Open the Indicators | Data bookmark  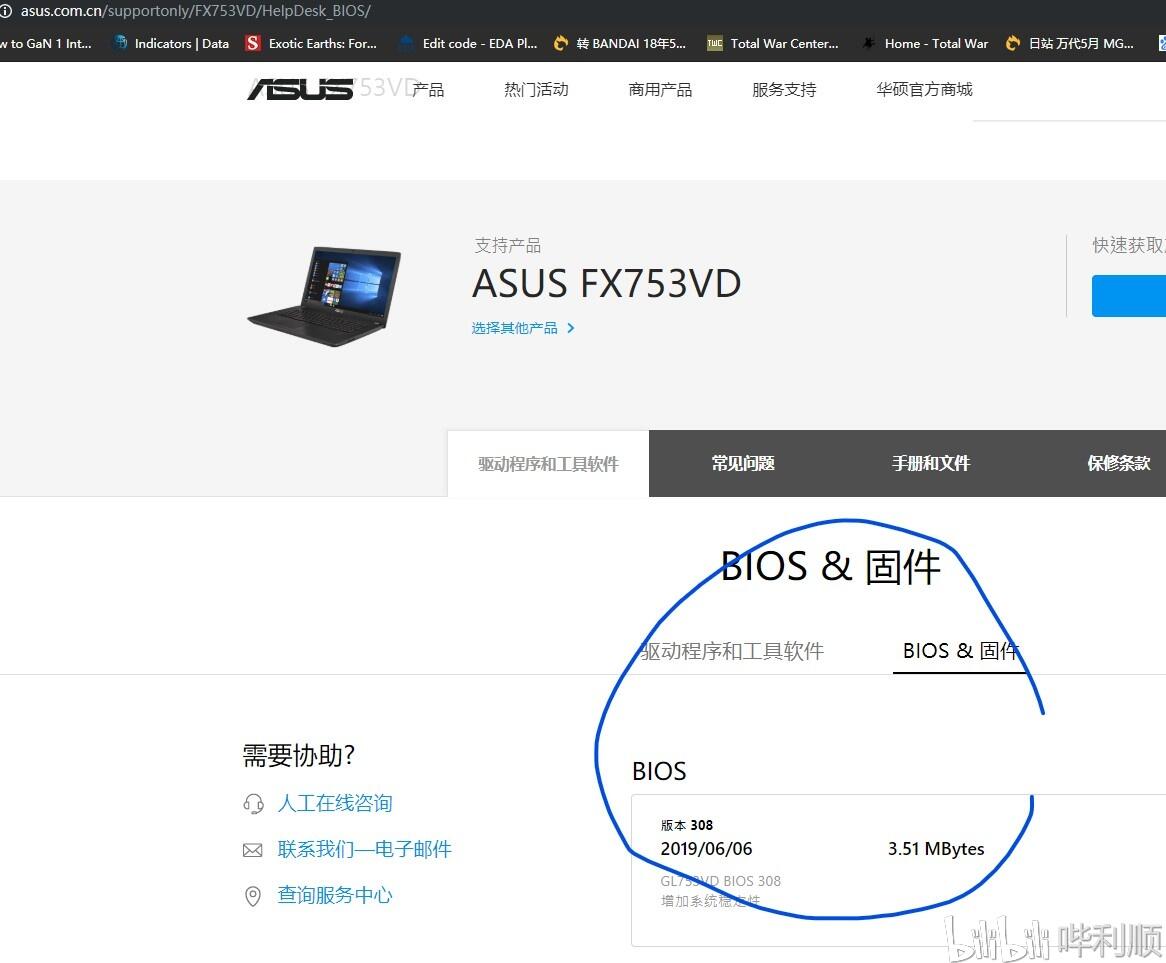[172, 43]
